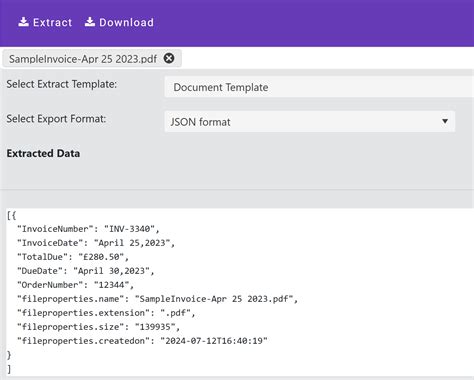Click the fileproperties.extension ".pdf" line

click(106, 313)
